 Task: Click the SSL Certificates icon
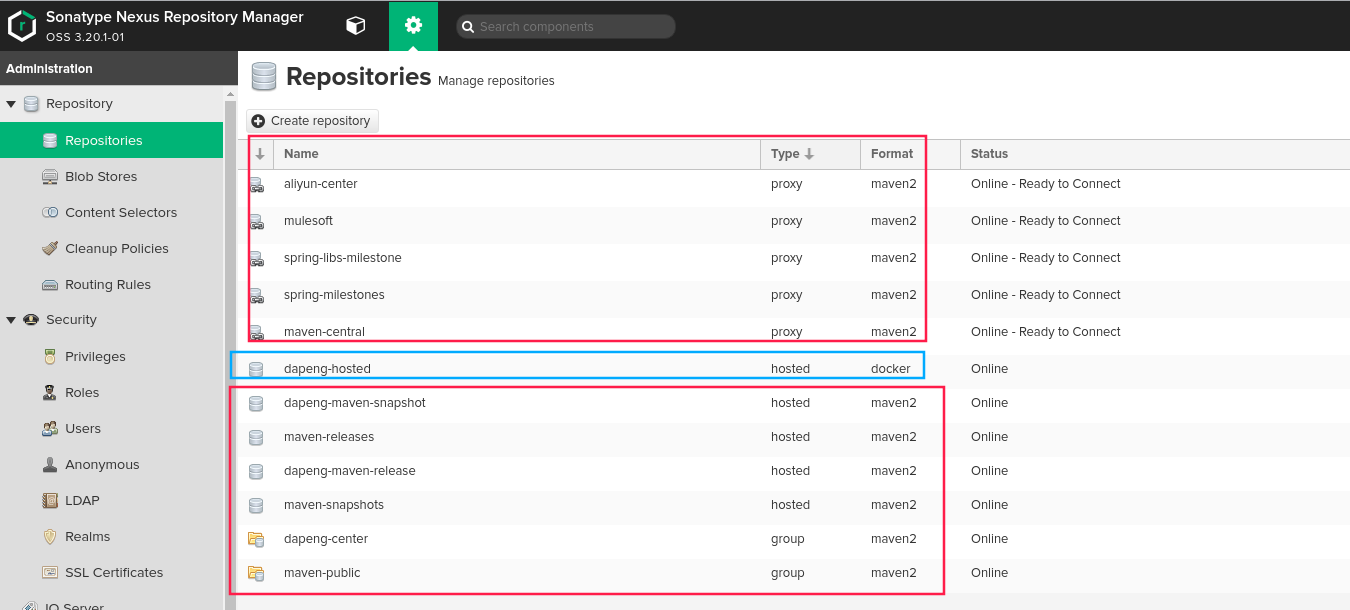(50, 572)
